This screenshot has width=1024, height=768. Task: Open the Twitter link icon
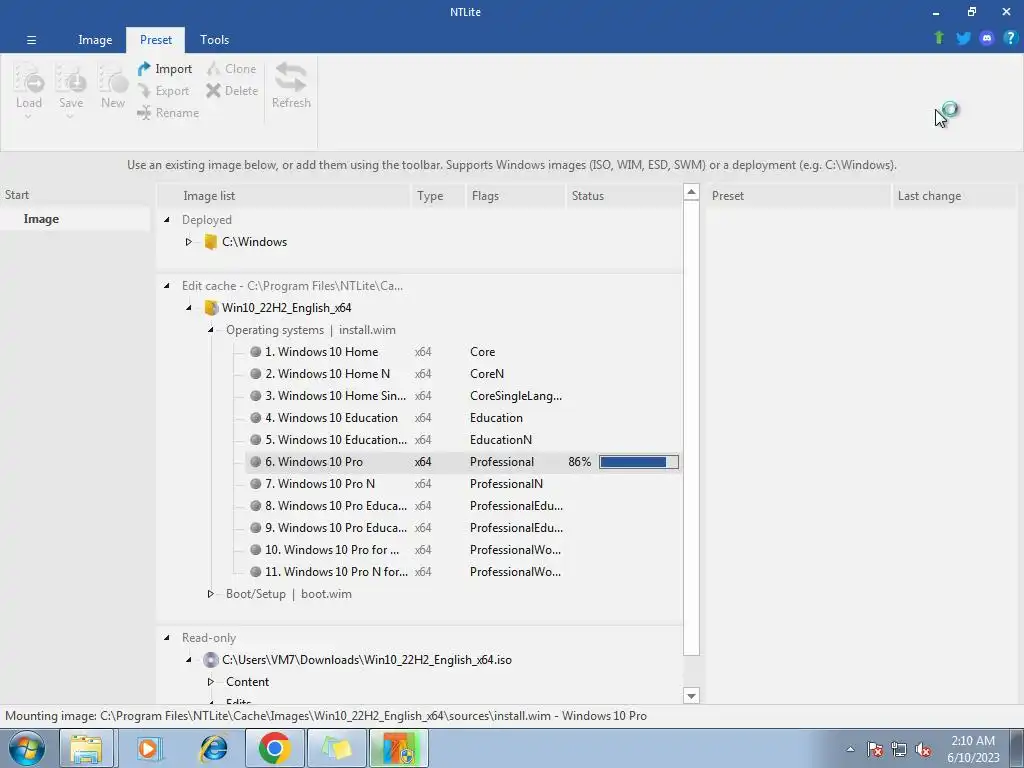click(x=963, y=38)
